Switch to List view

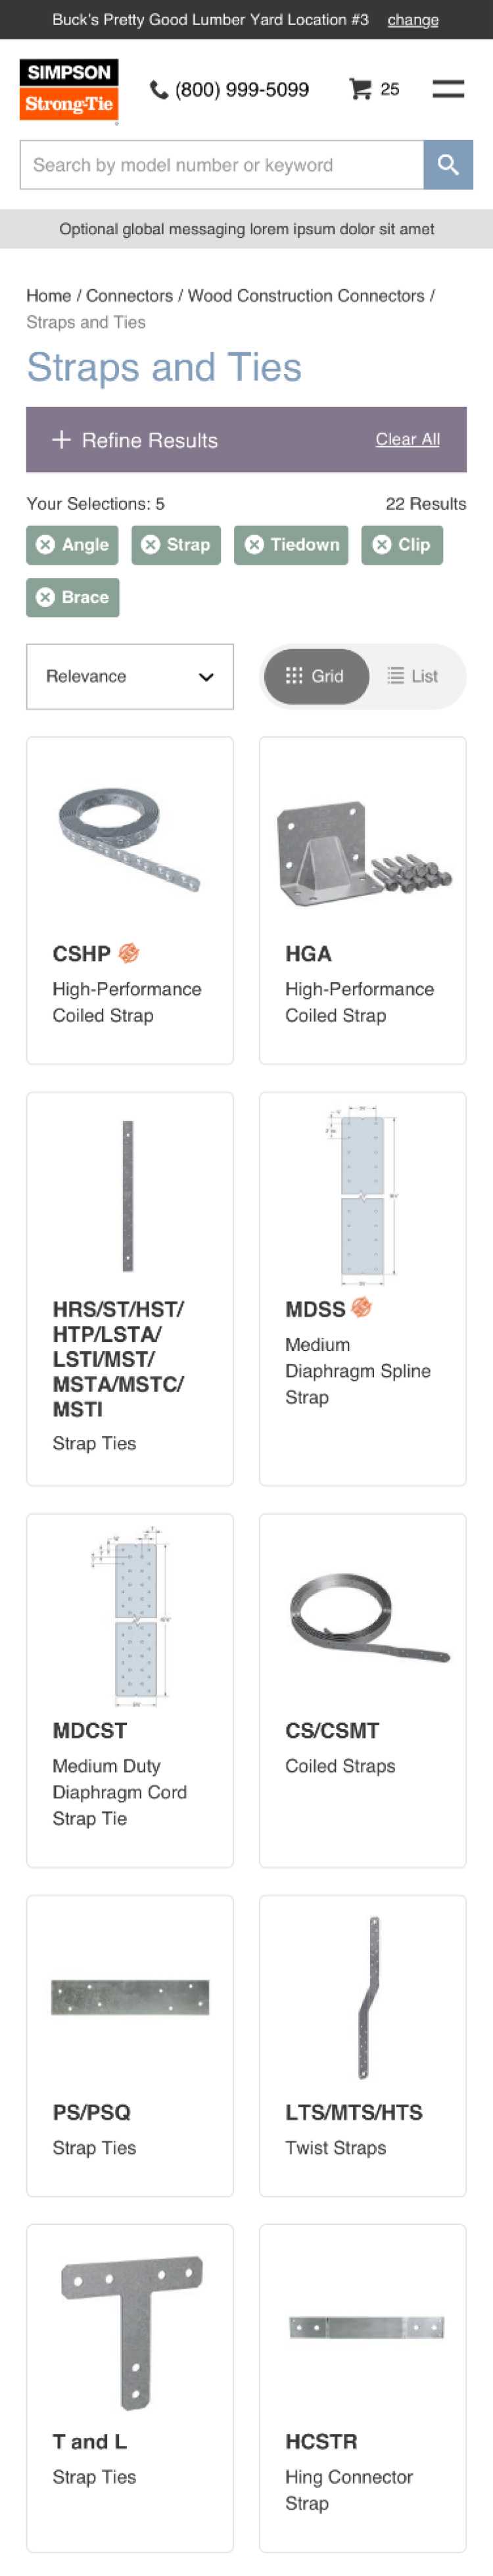point(413,677)
